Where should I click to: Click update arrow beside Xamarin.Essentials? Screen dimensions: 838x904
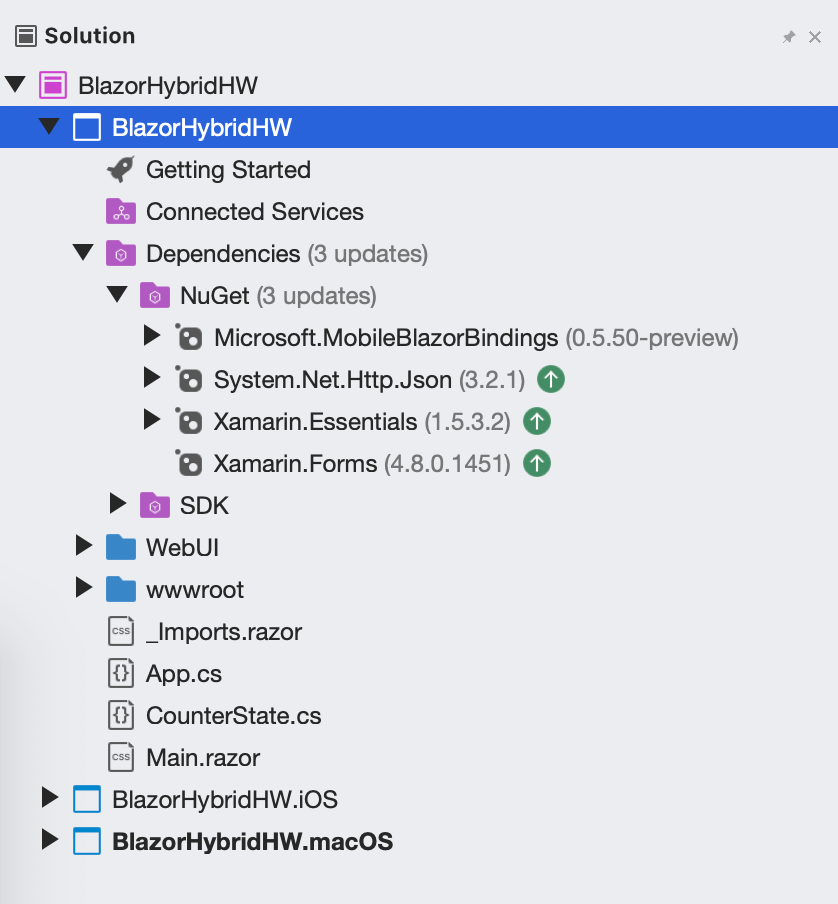[x=537, y=421]
